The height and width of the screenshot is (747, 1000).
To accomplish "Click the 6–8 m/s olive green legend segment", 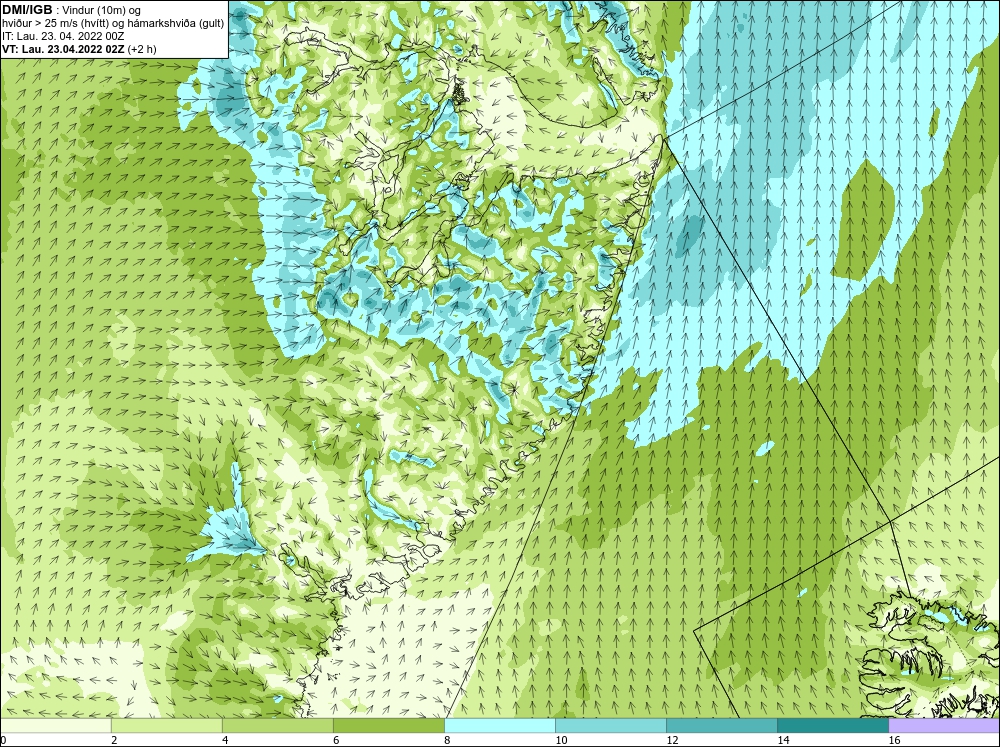I will pos(389,726).
